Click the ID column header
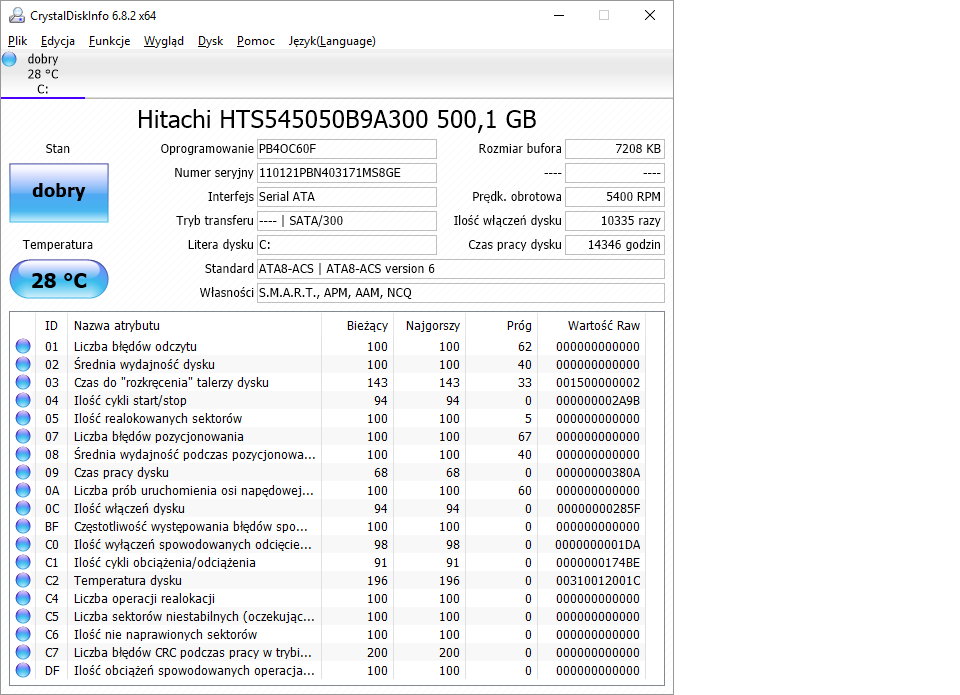The width and height of the screenshot is (960, 695). coord(51,326)
